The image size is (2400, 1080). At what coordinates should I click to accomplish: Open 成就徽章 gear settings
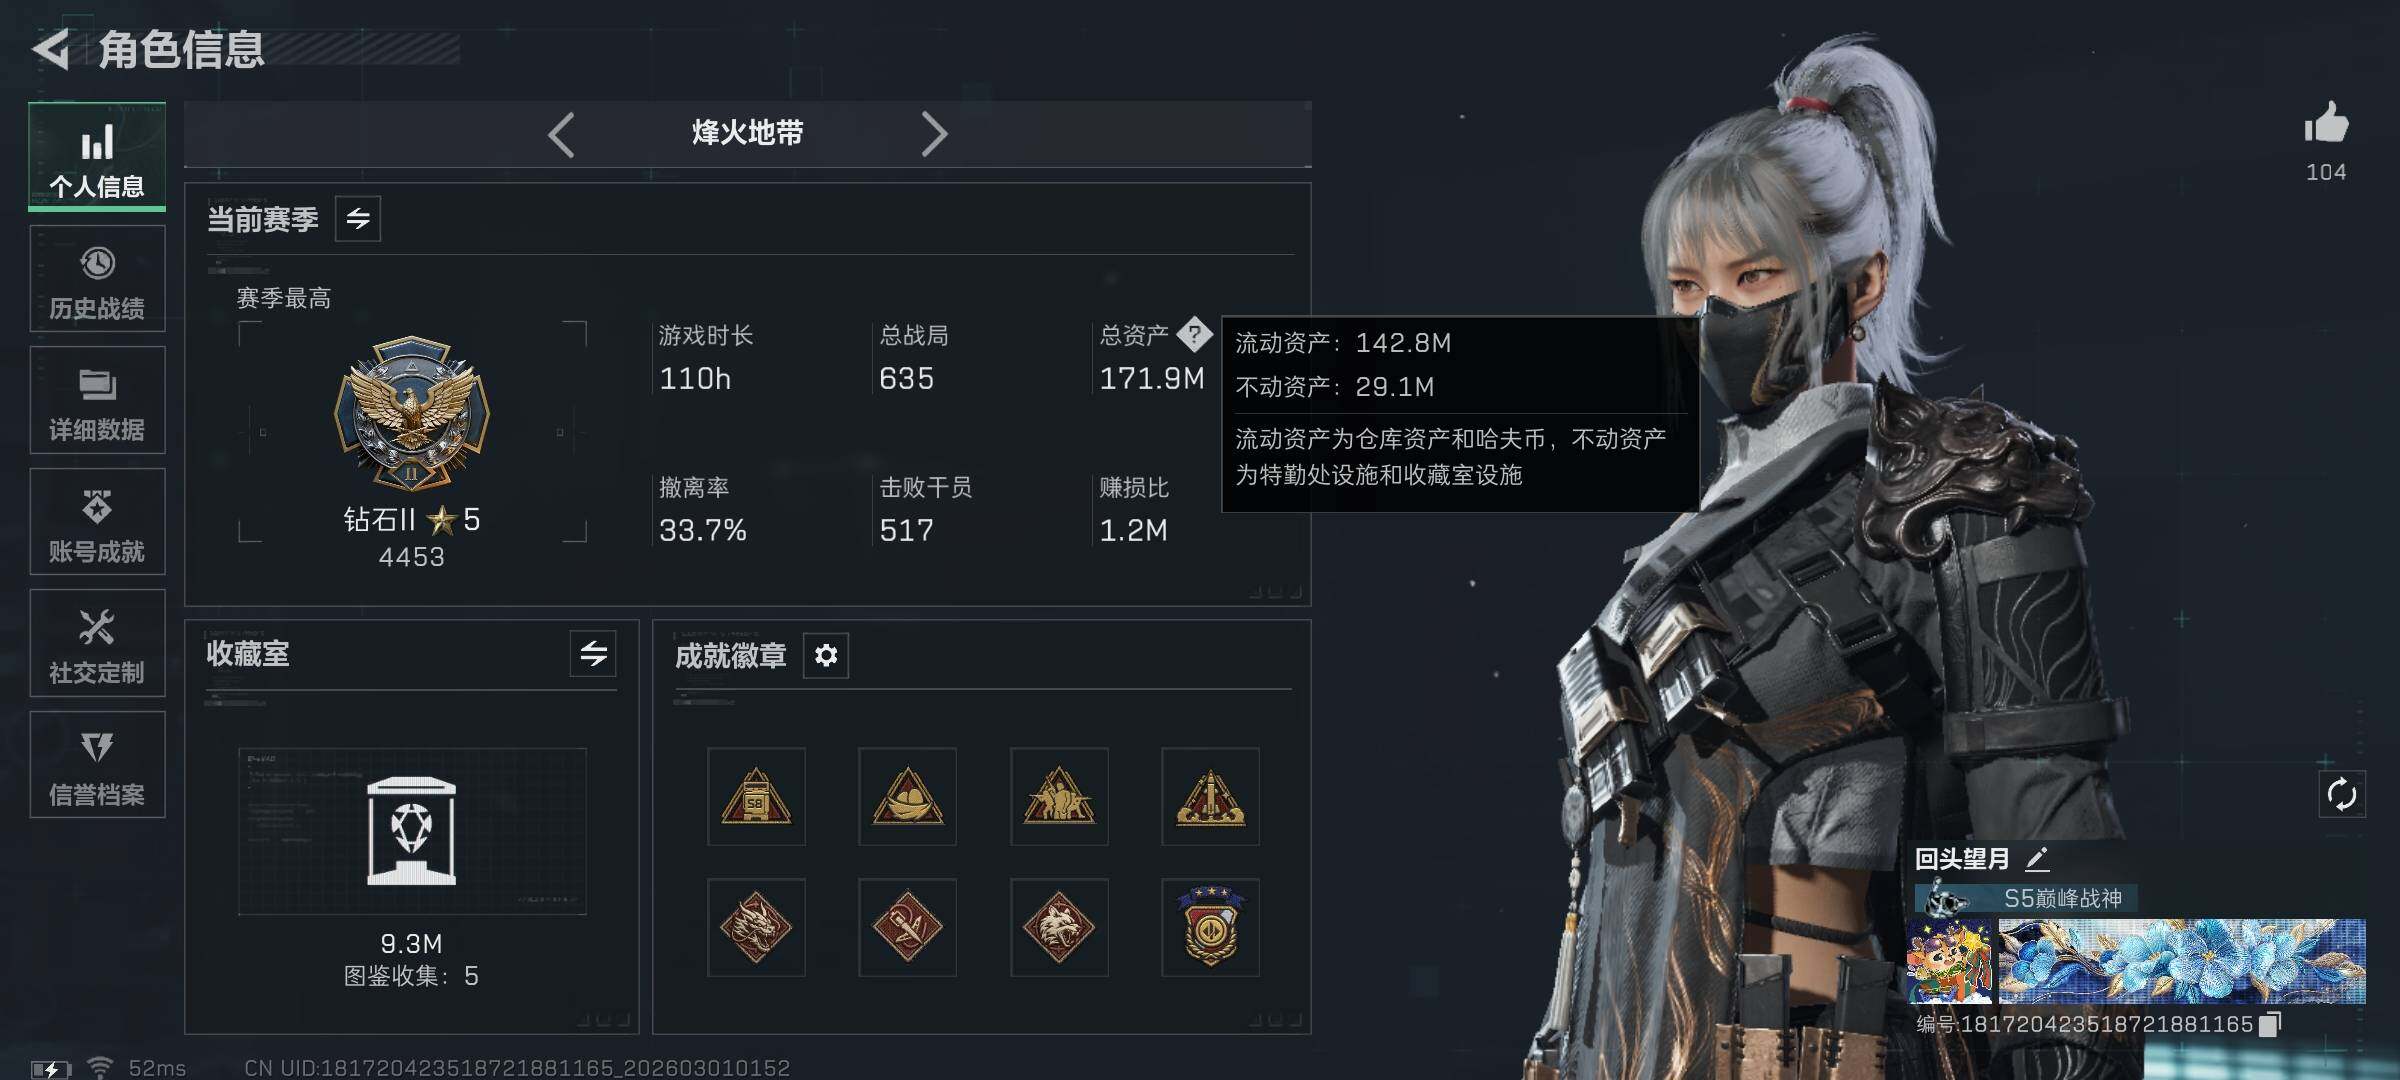tap(826, 655)
